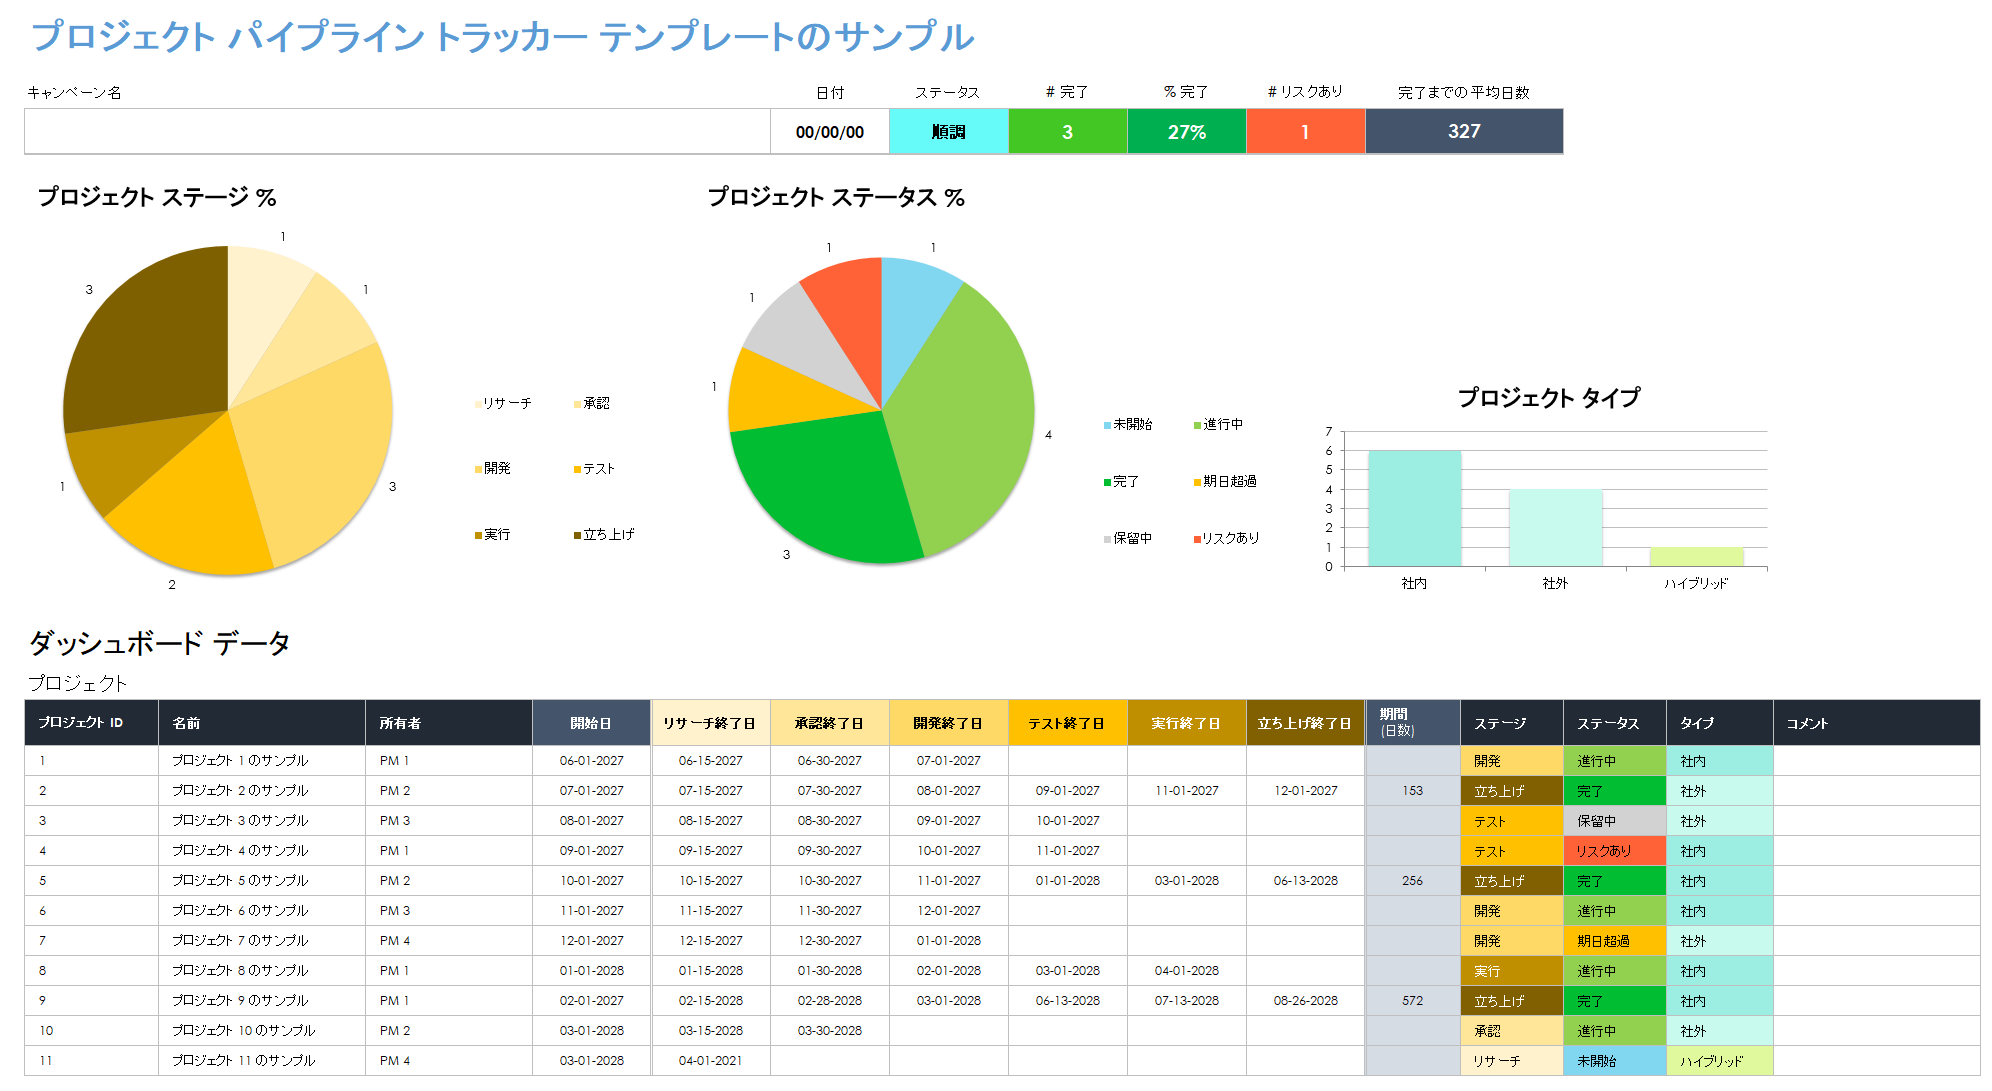Viewport: 1992px width, 1091px height.
Task: Select the green # 完了 value 3
Action: [x=1067, y=131]
